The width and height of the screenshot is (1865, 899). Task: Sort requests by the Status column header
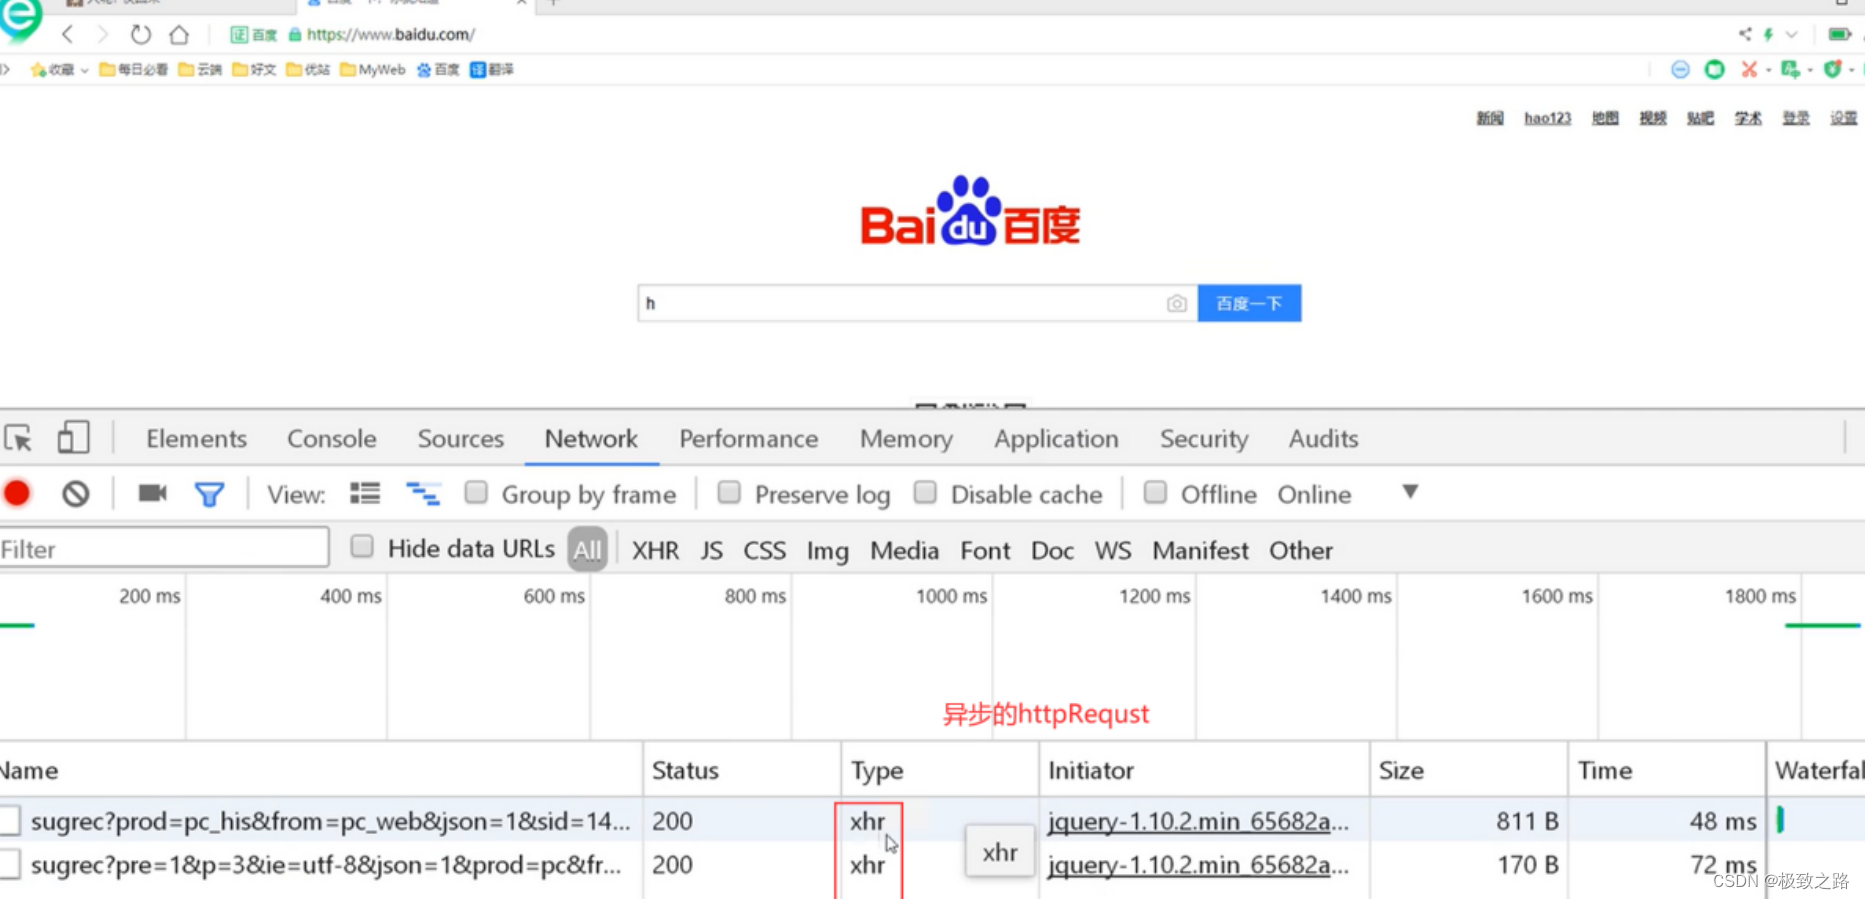[x=685, y=770]
